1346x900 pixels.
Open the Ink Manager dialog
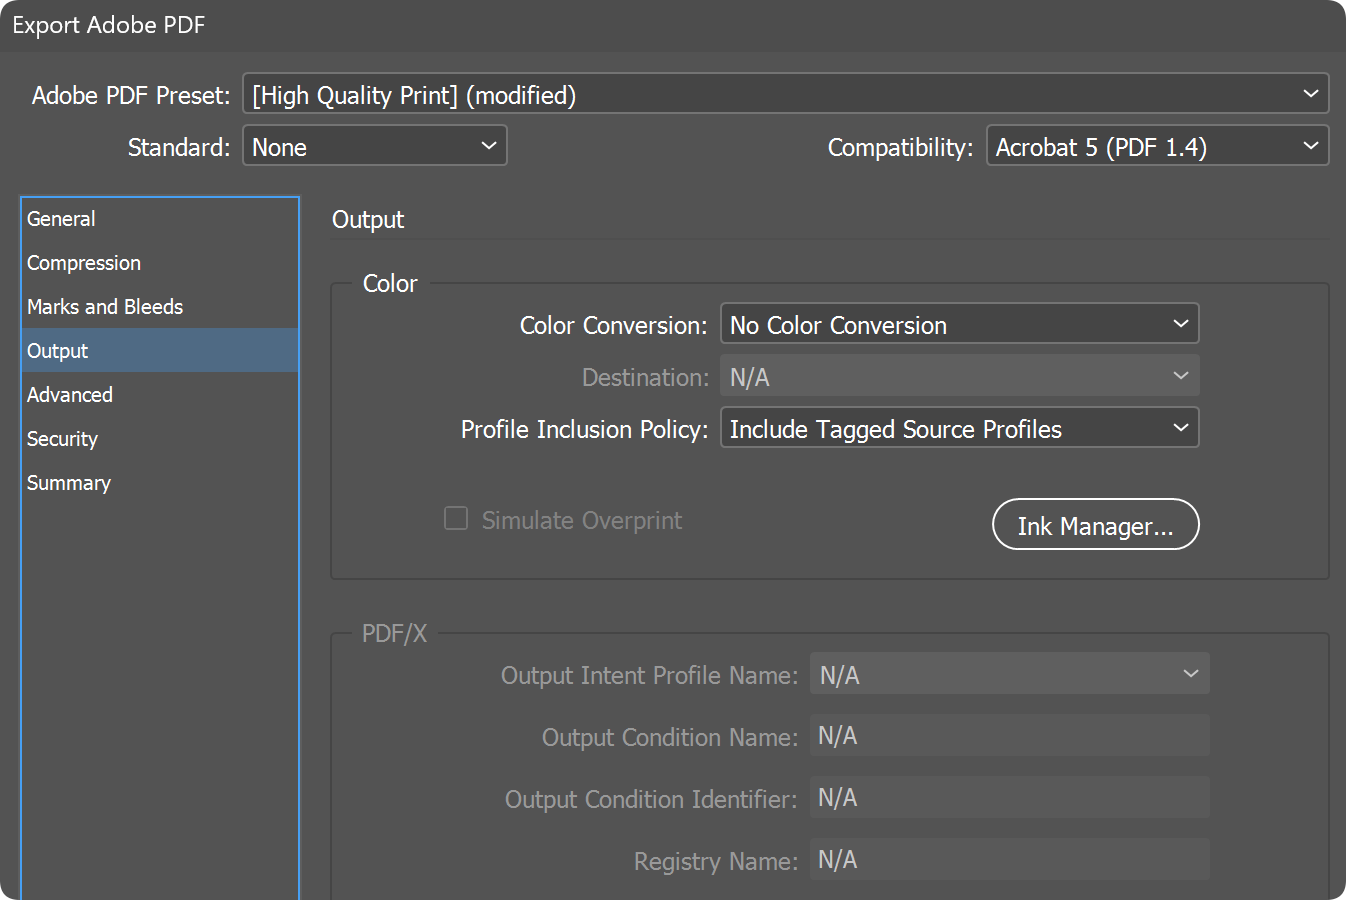[x=1095, y=525]
